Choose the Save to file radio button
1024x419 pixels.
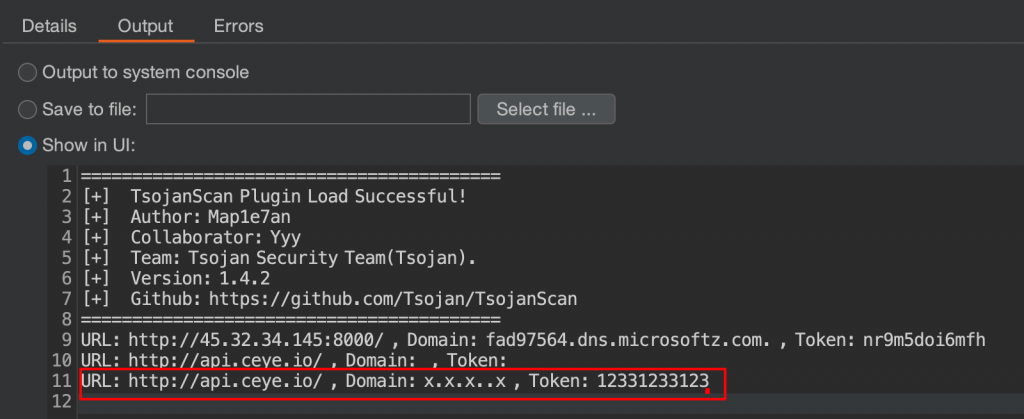click(x=28, y=109)
